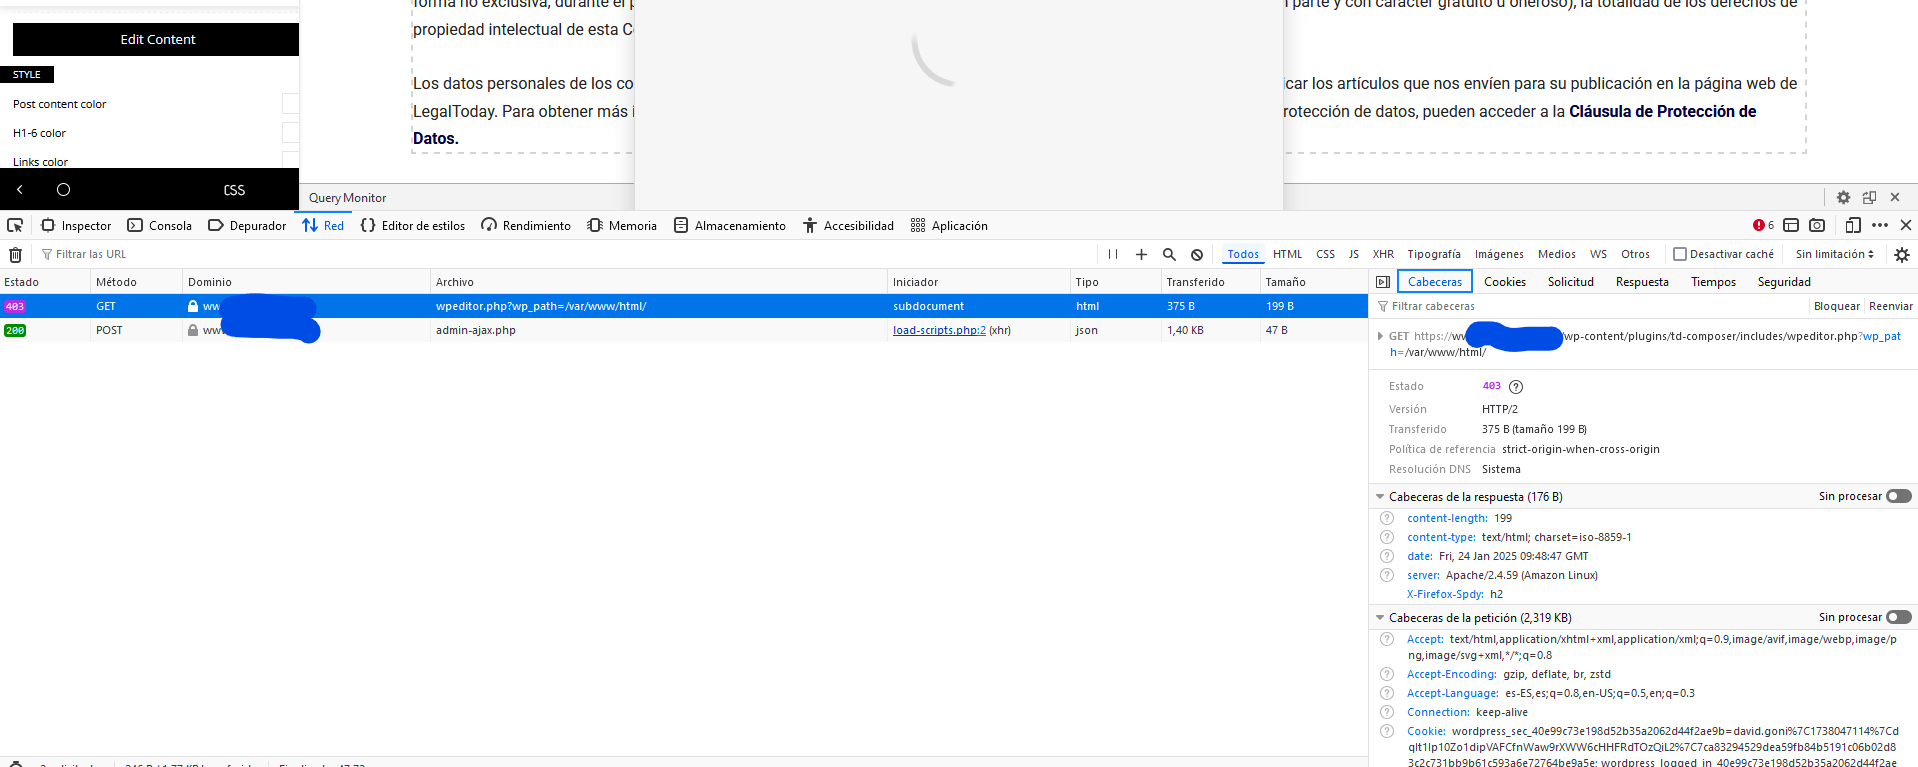Switch to the Inspector panel
1918x767 pixels.
point(76,226)
